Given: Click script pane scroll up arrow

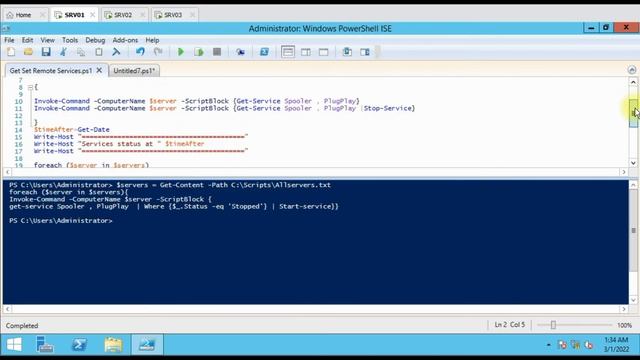Looking at the screenshot, I should click(633, 82).
